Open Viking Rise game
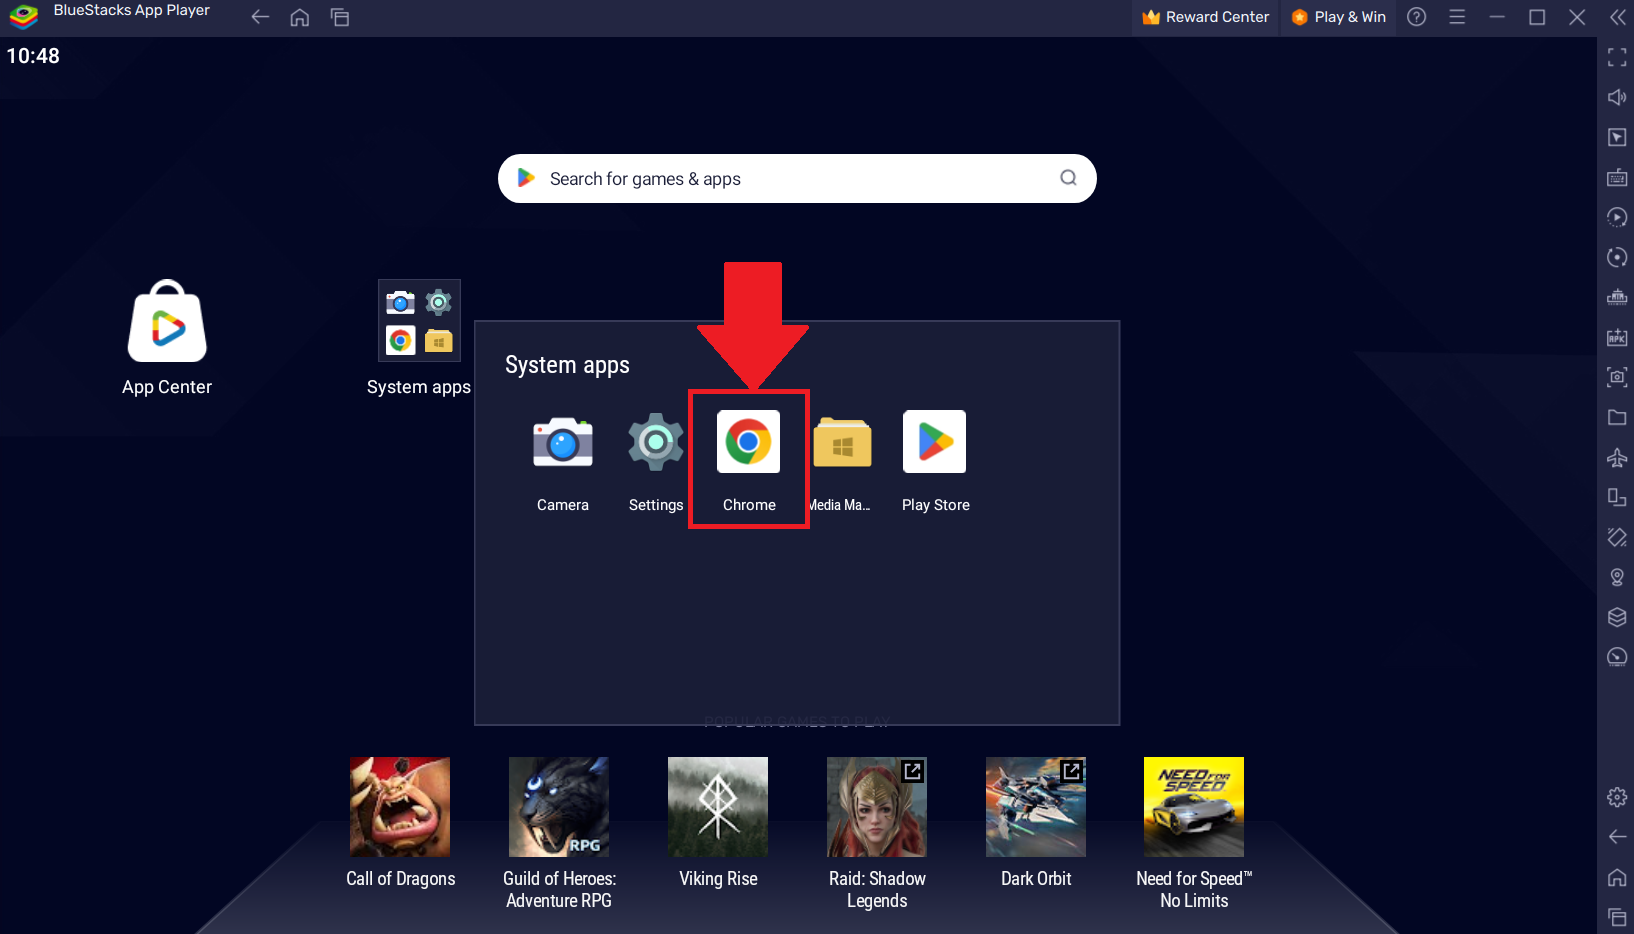1634x934 pixels. click(x=718, y=806)
